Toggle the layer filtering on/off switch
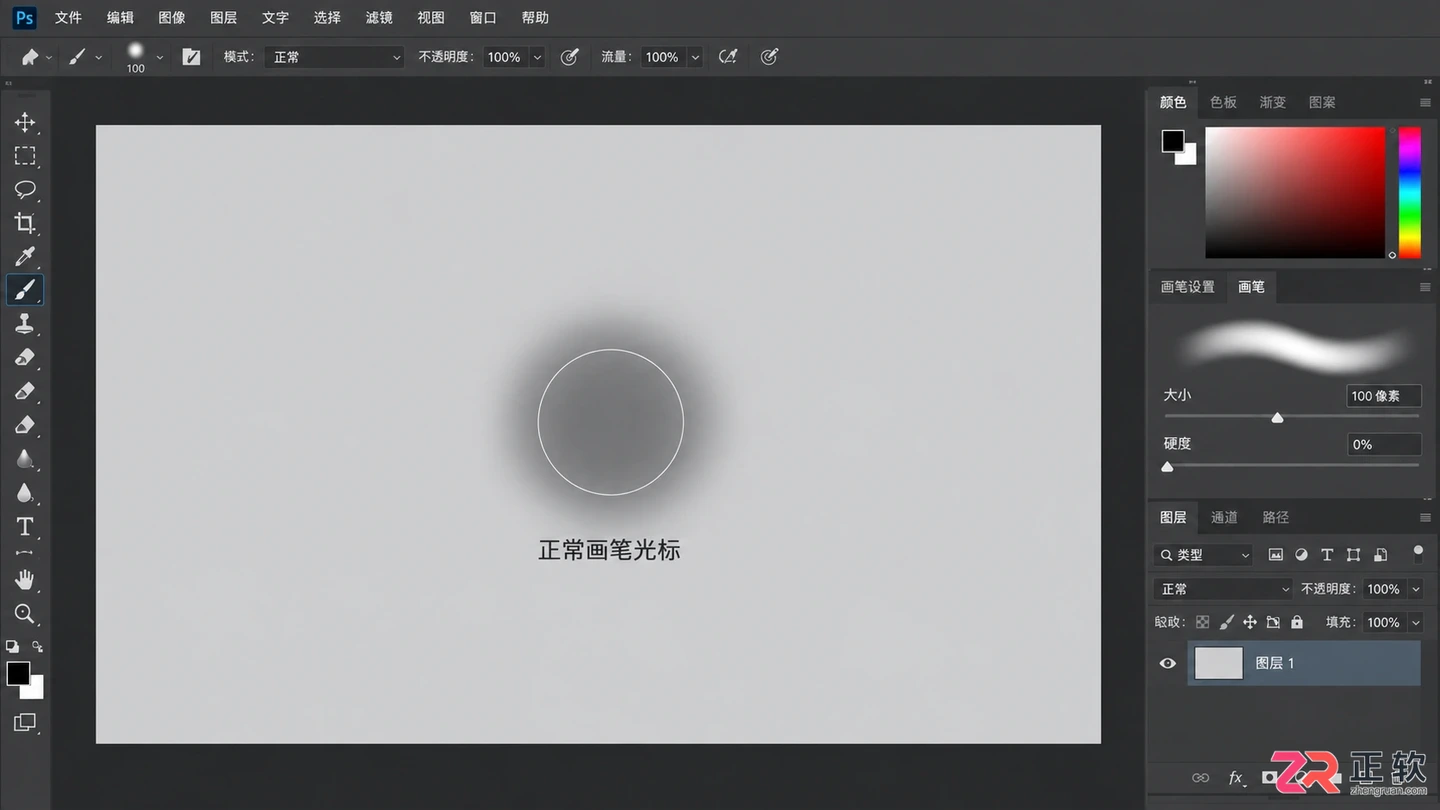The width and height of the screenshot is (1440, 810). point(1418,553)
